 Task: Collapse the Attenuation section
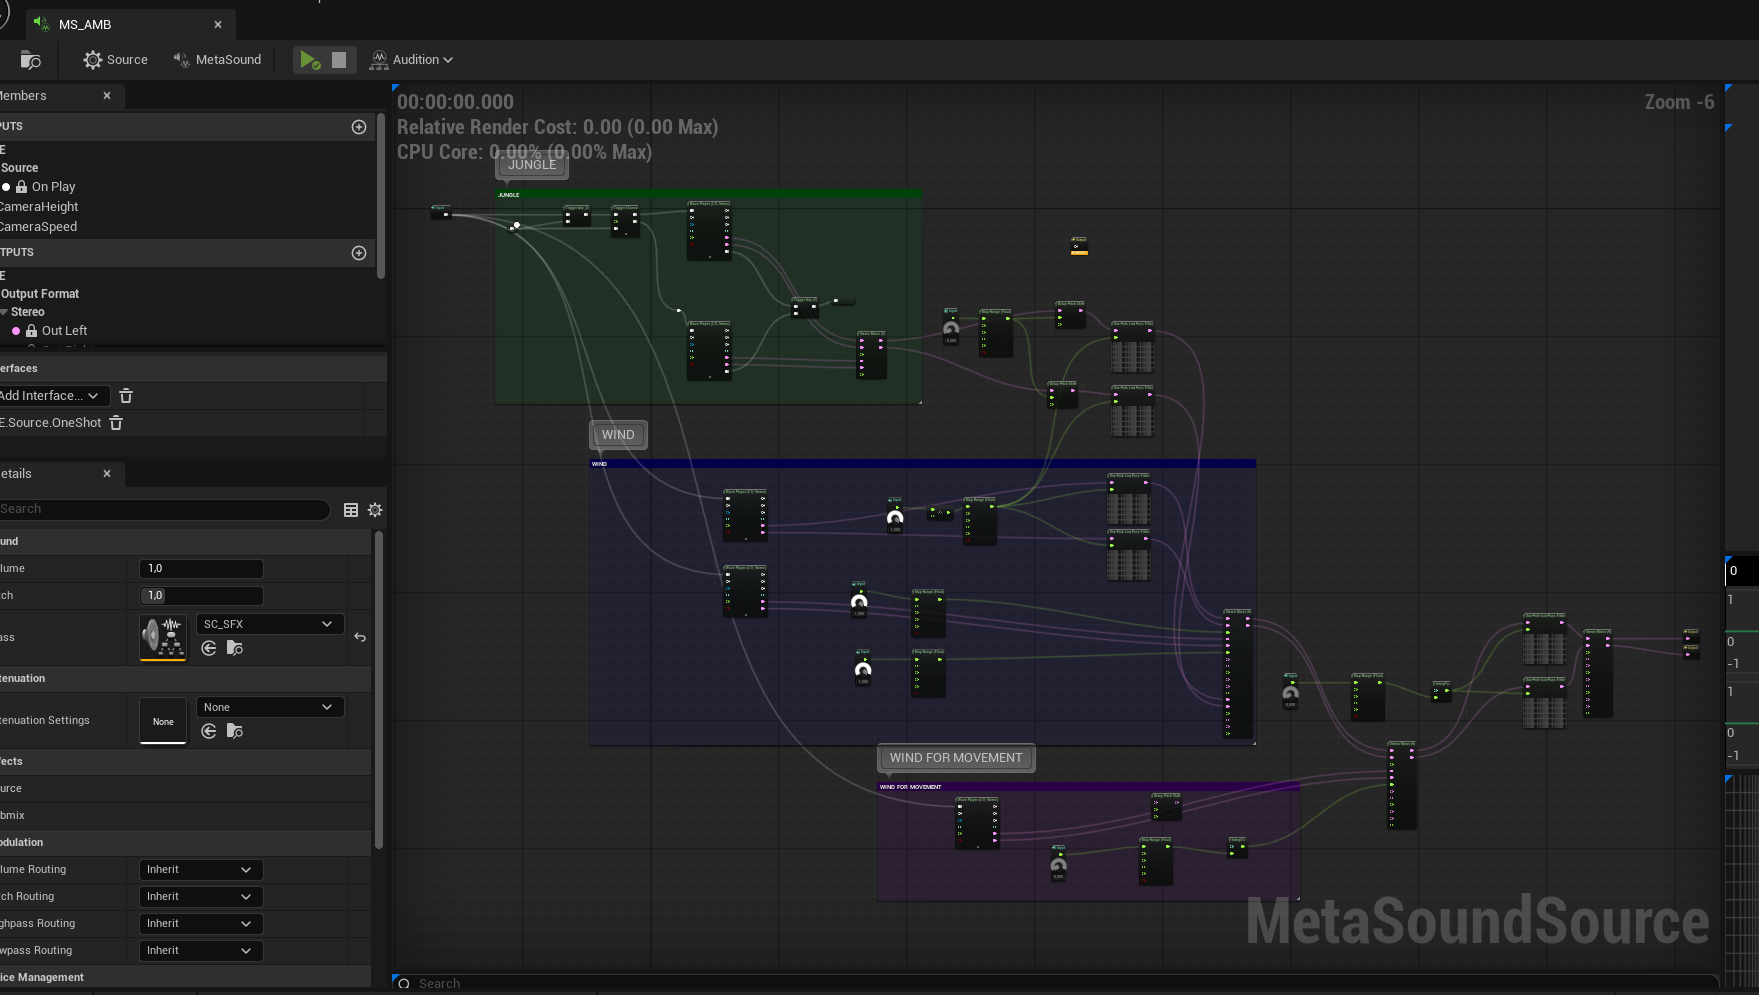(x=185, y=679)
